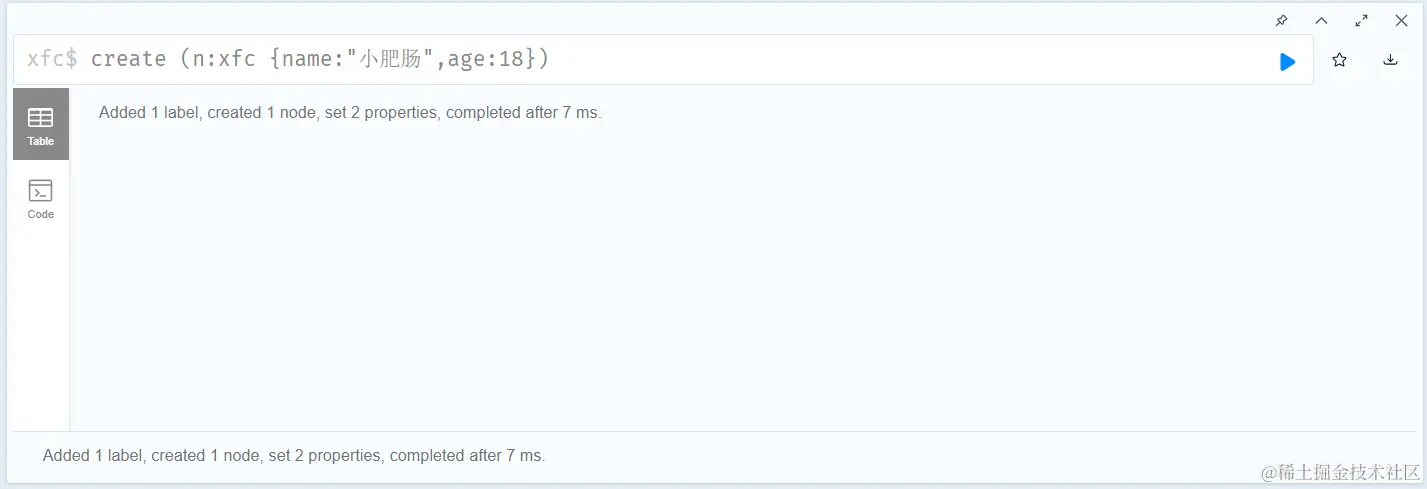Run the Cypher query with the play button
Screen dimensions: 1427x489
pyautogui.click(x=1287, y=62)
